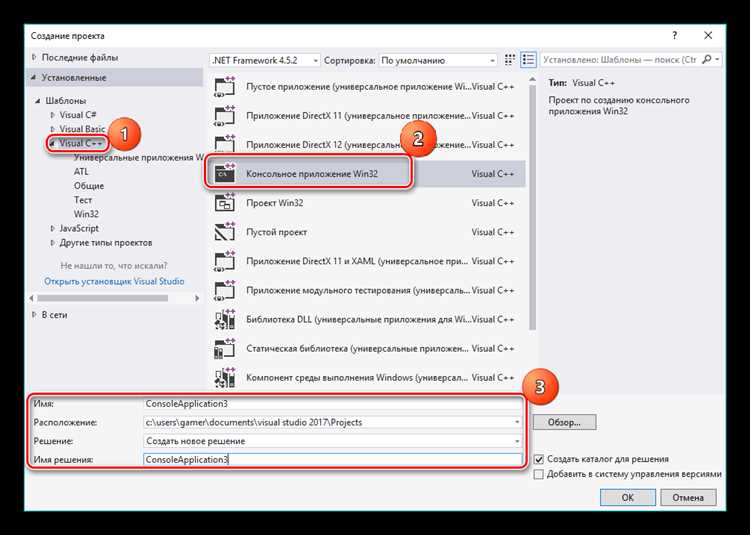
Task: Select Visual C++ in the templates tree
Action: point(81,143)
